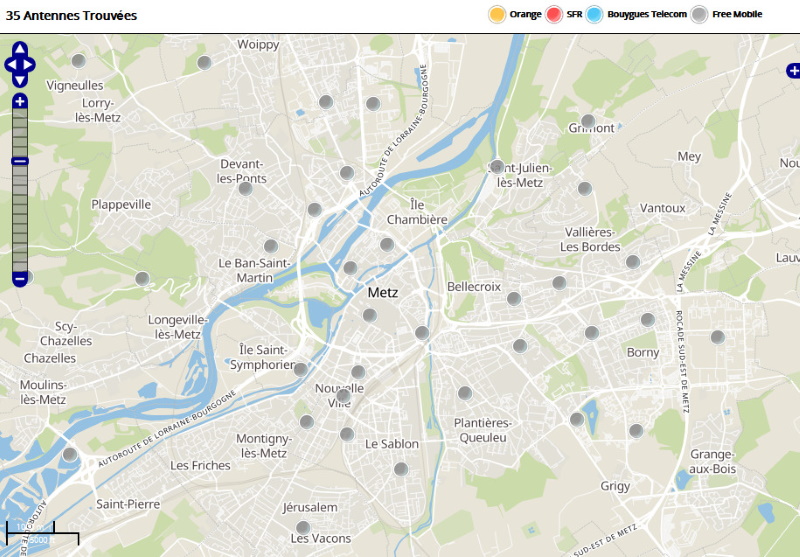Click antenna marker beside Devant-les-Ponts label
800x557 pixels.
(245, 187)
